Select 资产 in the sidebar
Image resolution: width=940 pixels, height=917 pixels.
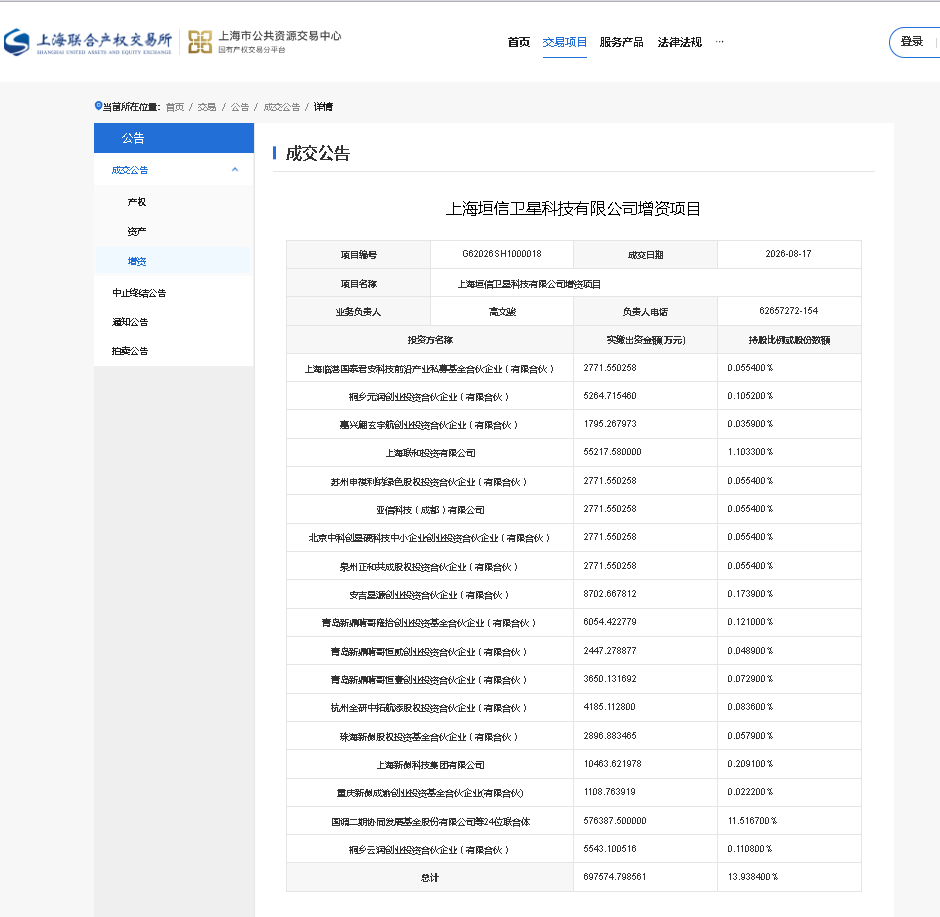(137, 231)
